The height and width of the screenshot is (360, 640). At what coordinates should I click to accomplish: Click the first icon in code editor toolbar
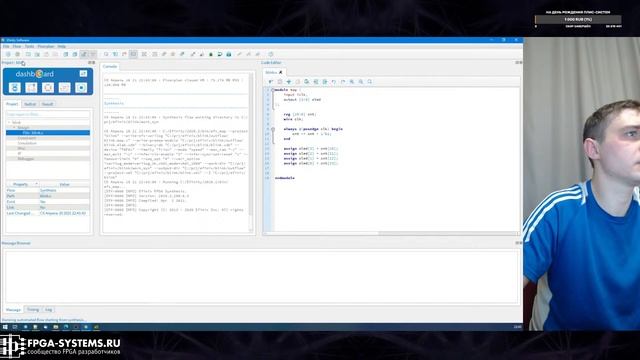point(271,82)
